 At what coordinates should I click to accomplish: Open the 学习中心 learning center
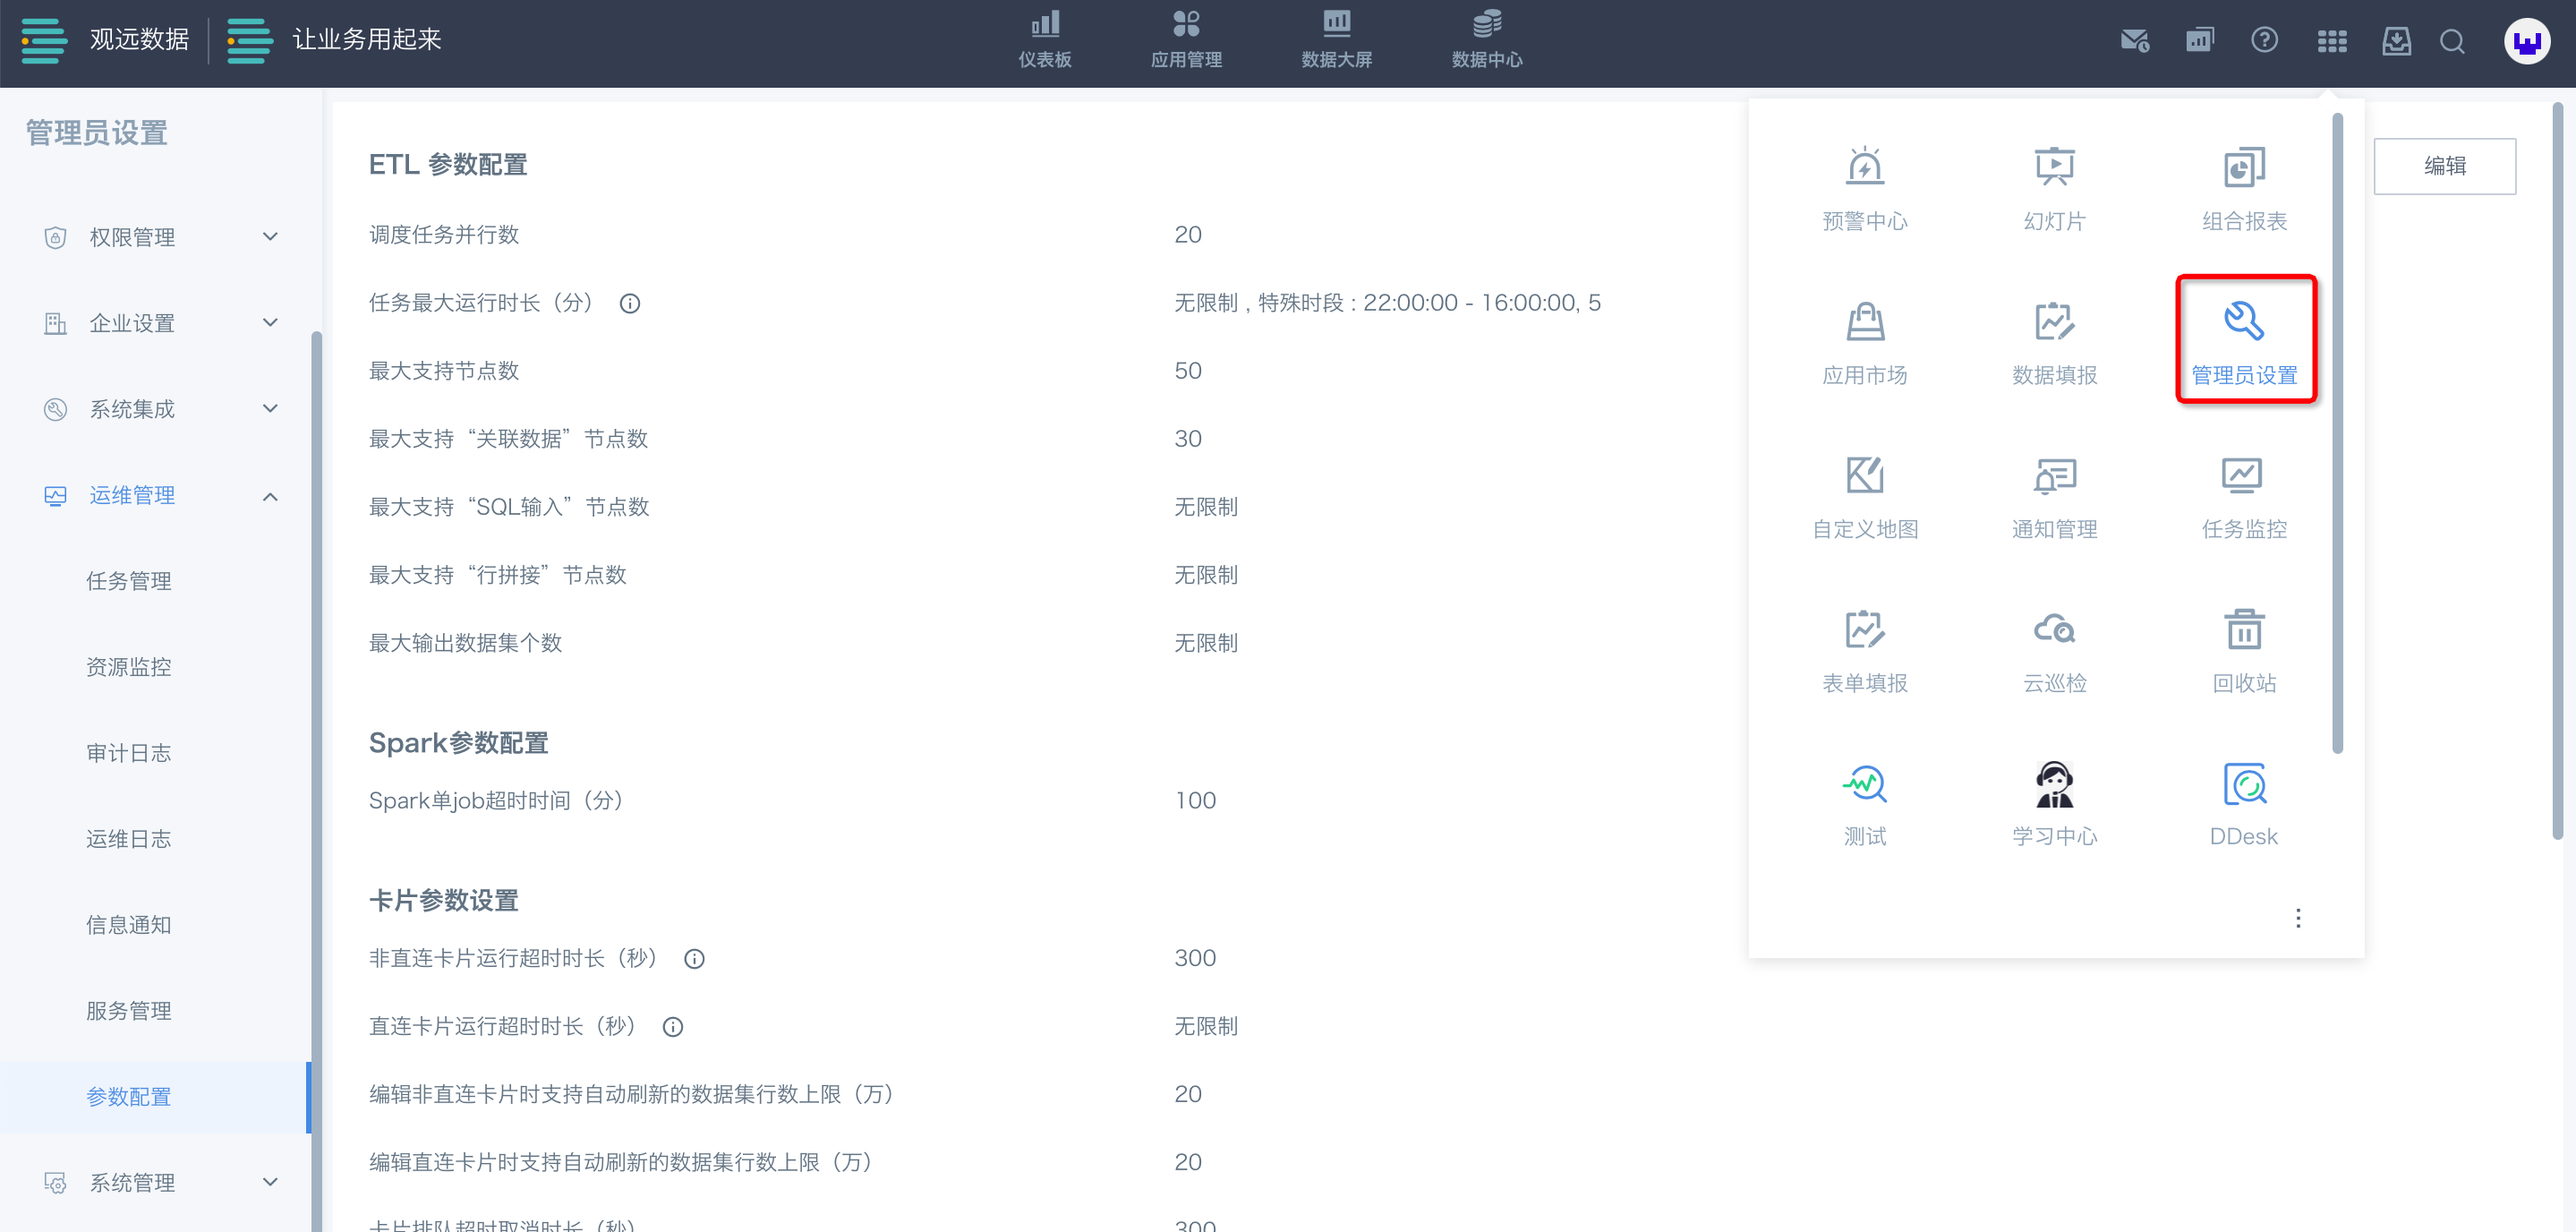[x=2054, y=803]
